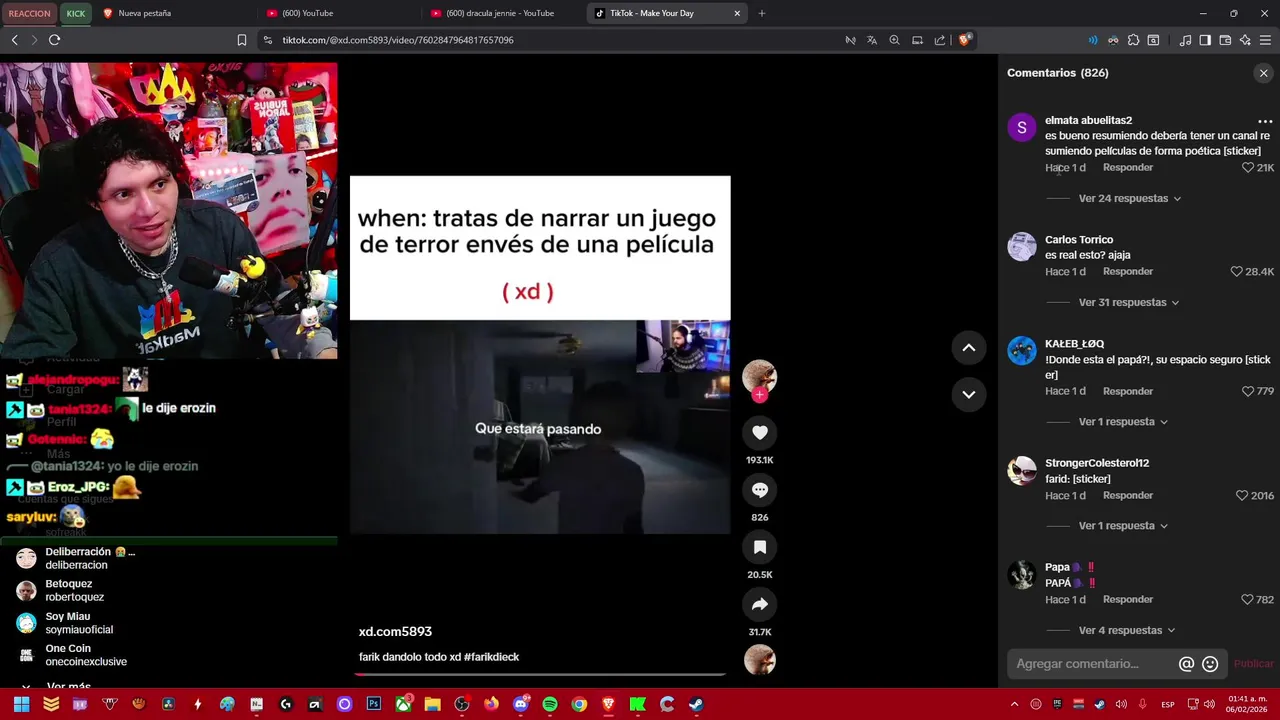Open browser extensions puzzle icon

pos(1133,40)
